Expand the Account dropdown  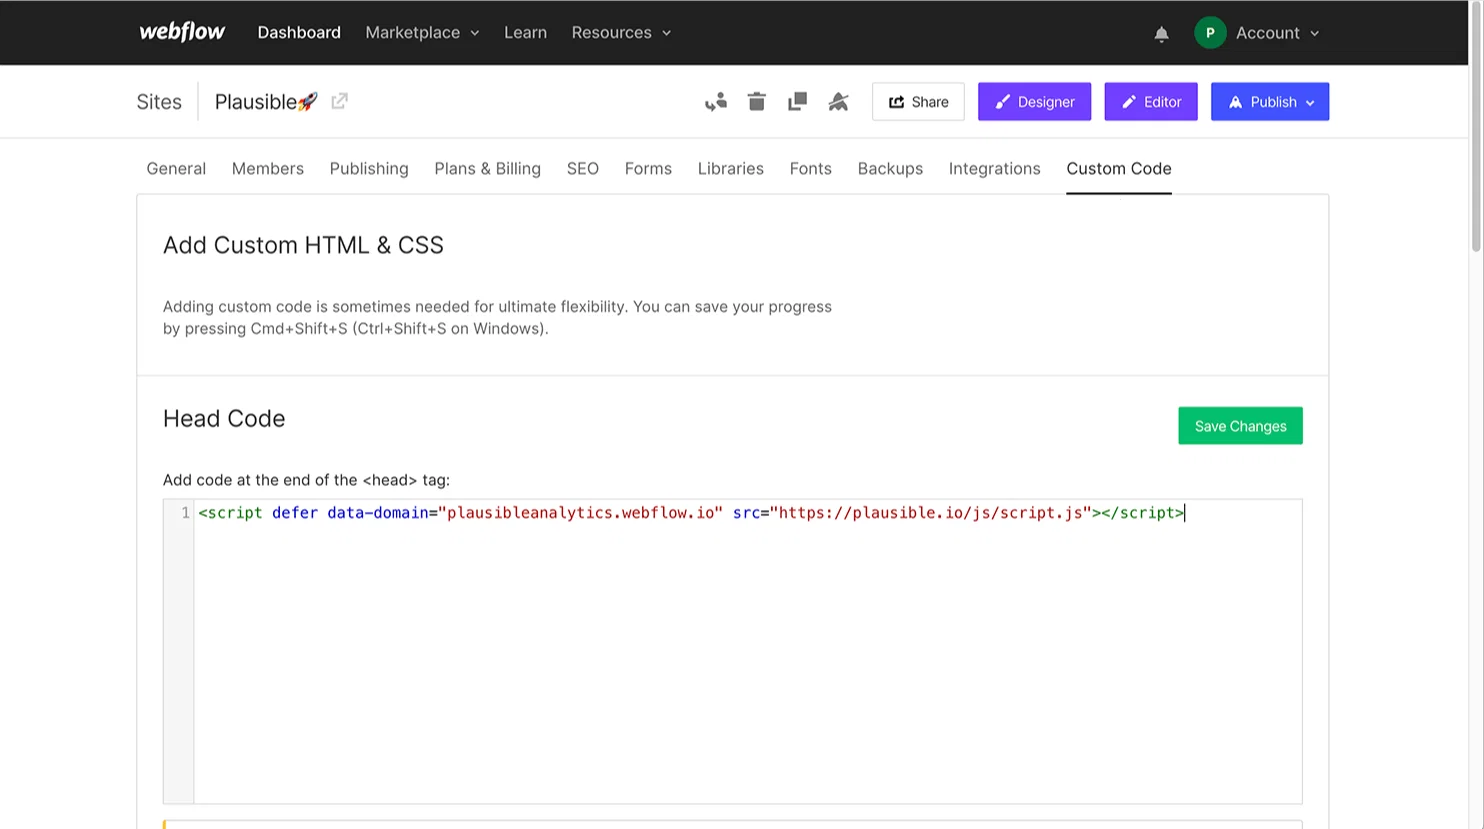[x=1277, y=33]
